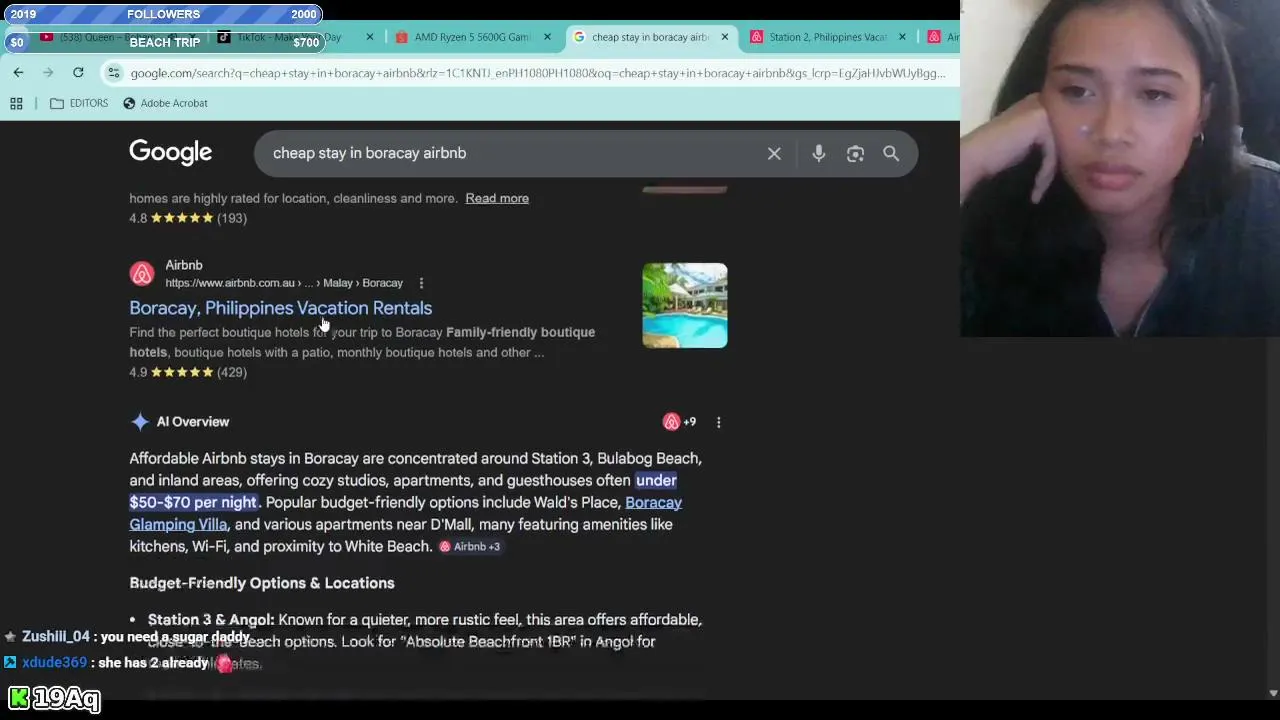
Task: Click the Airbnb tab at far right
Action: point(942,37)
